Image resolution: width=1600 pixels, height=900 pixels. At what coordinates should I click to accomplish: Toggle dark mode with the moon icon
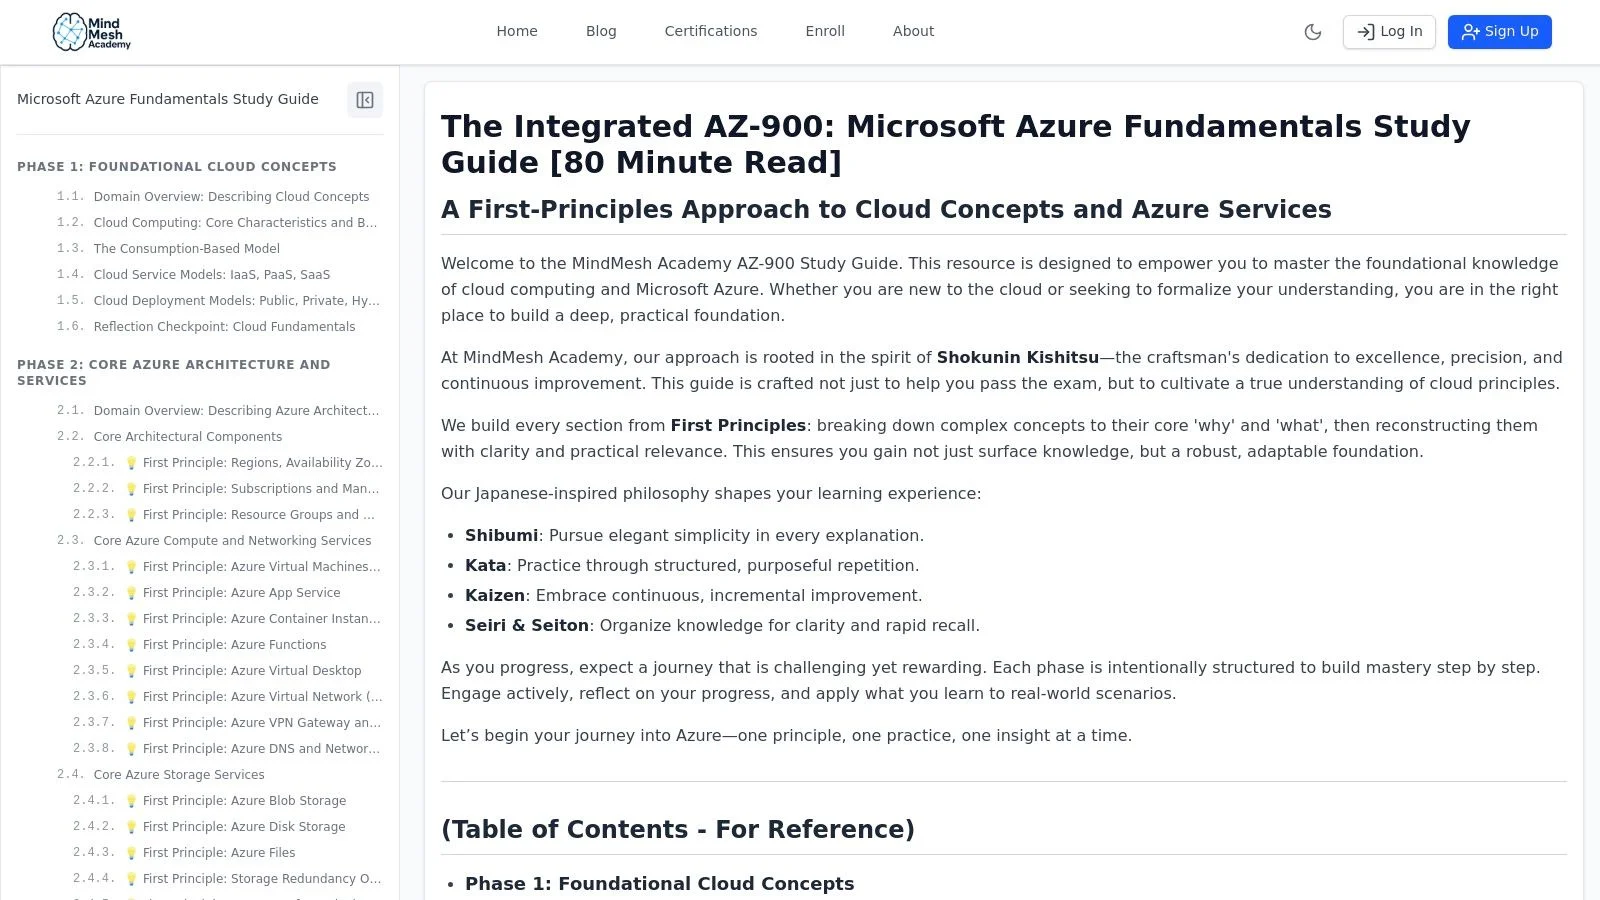[1313, 32]
